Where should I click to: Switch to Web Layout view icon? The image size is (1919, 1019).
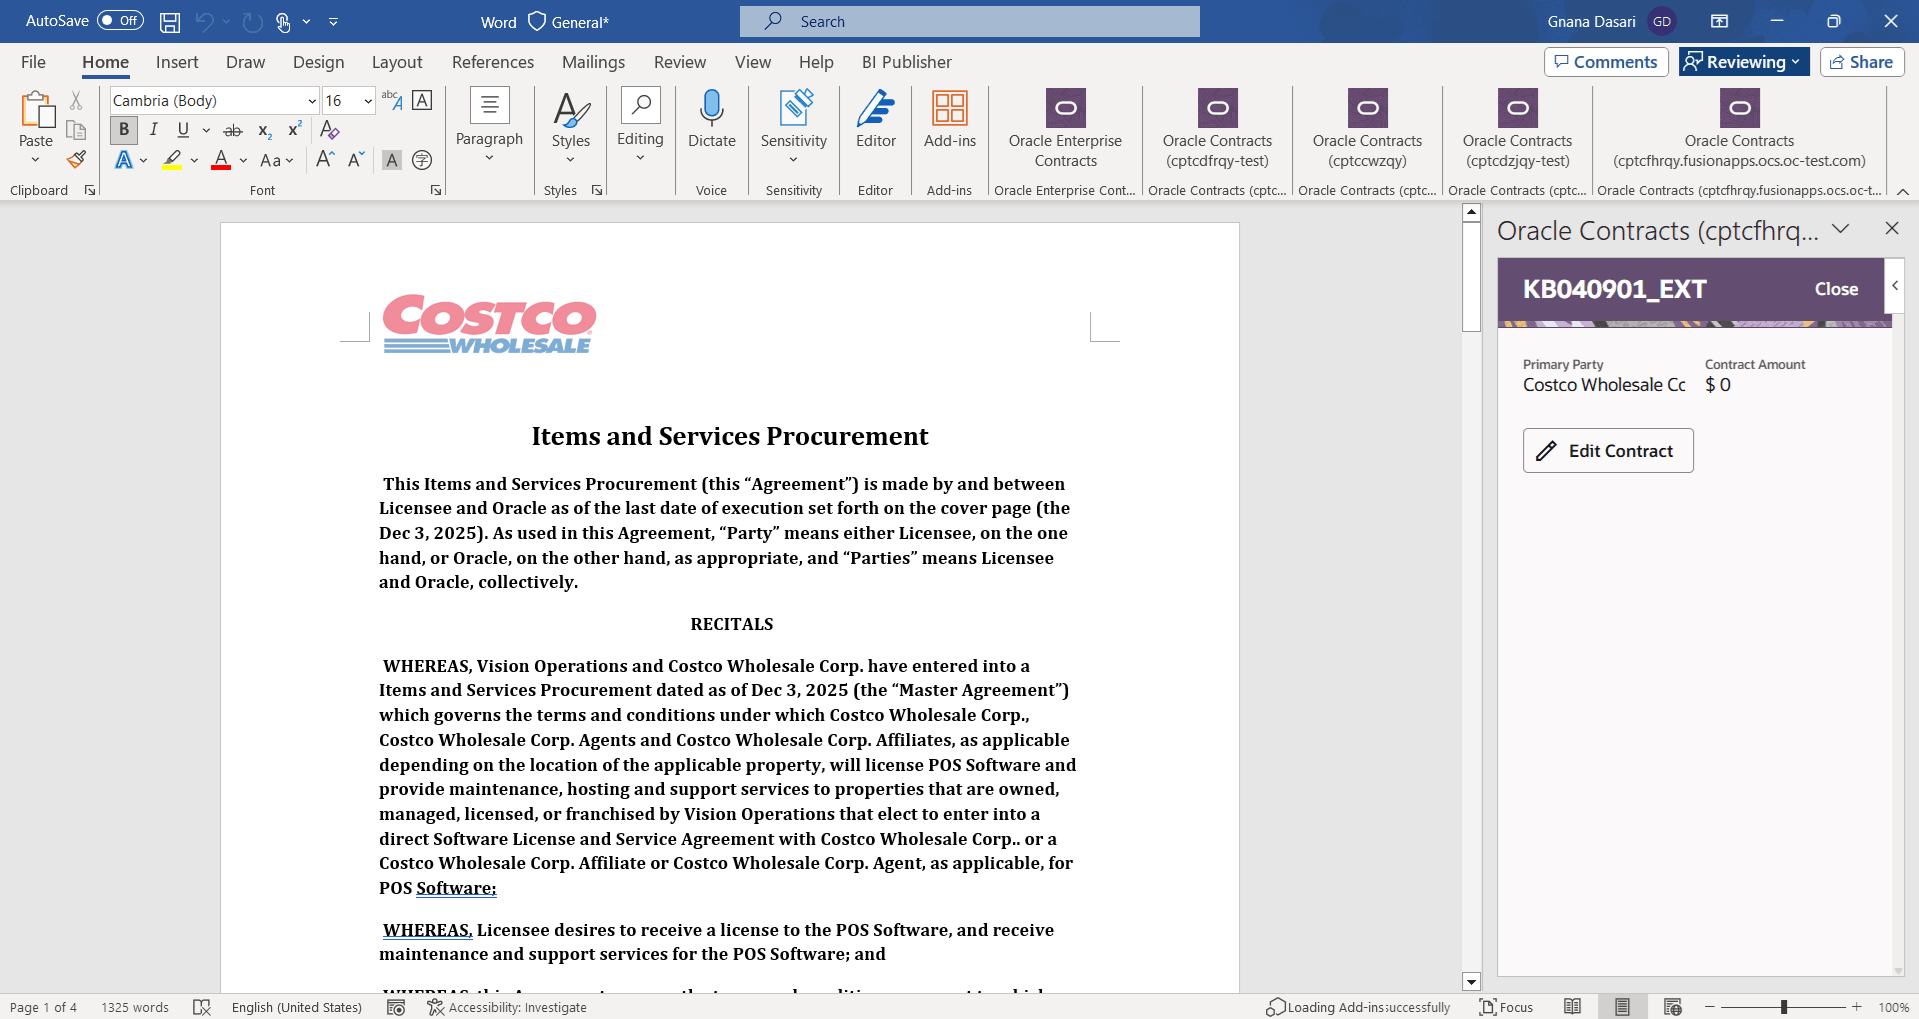tap(1673, 1007)
